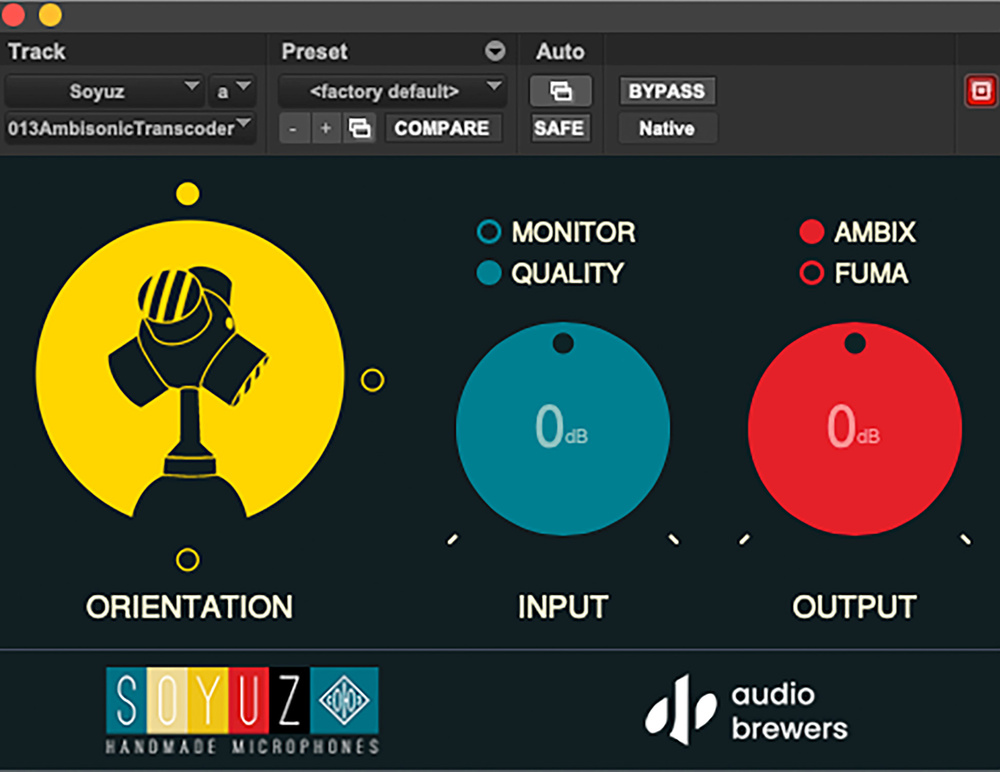
Task: Click the teal INPUT gain knob
Action: pyautogui.click(x=562, y=428)
